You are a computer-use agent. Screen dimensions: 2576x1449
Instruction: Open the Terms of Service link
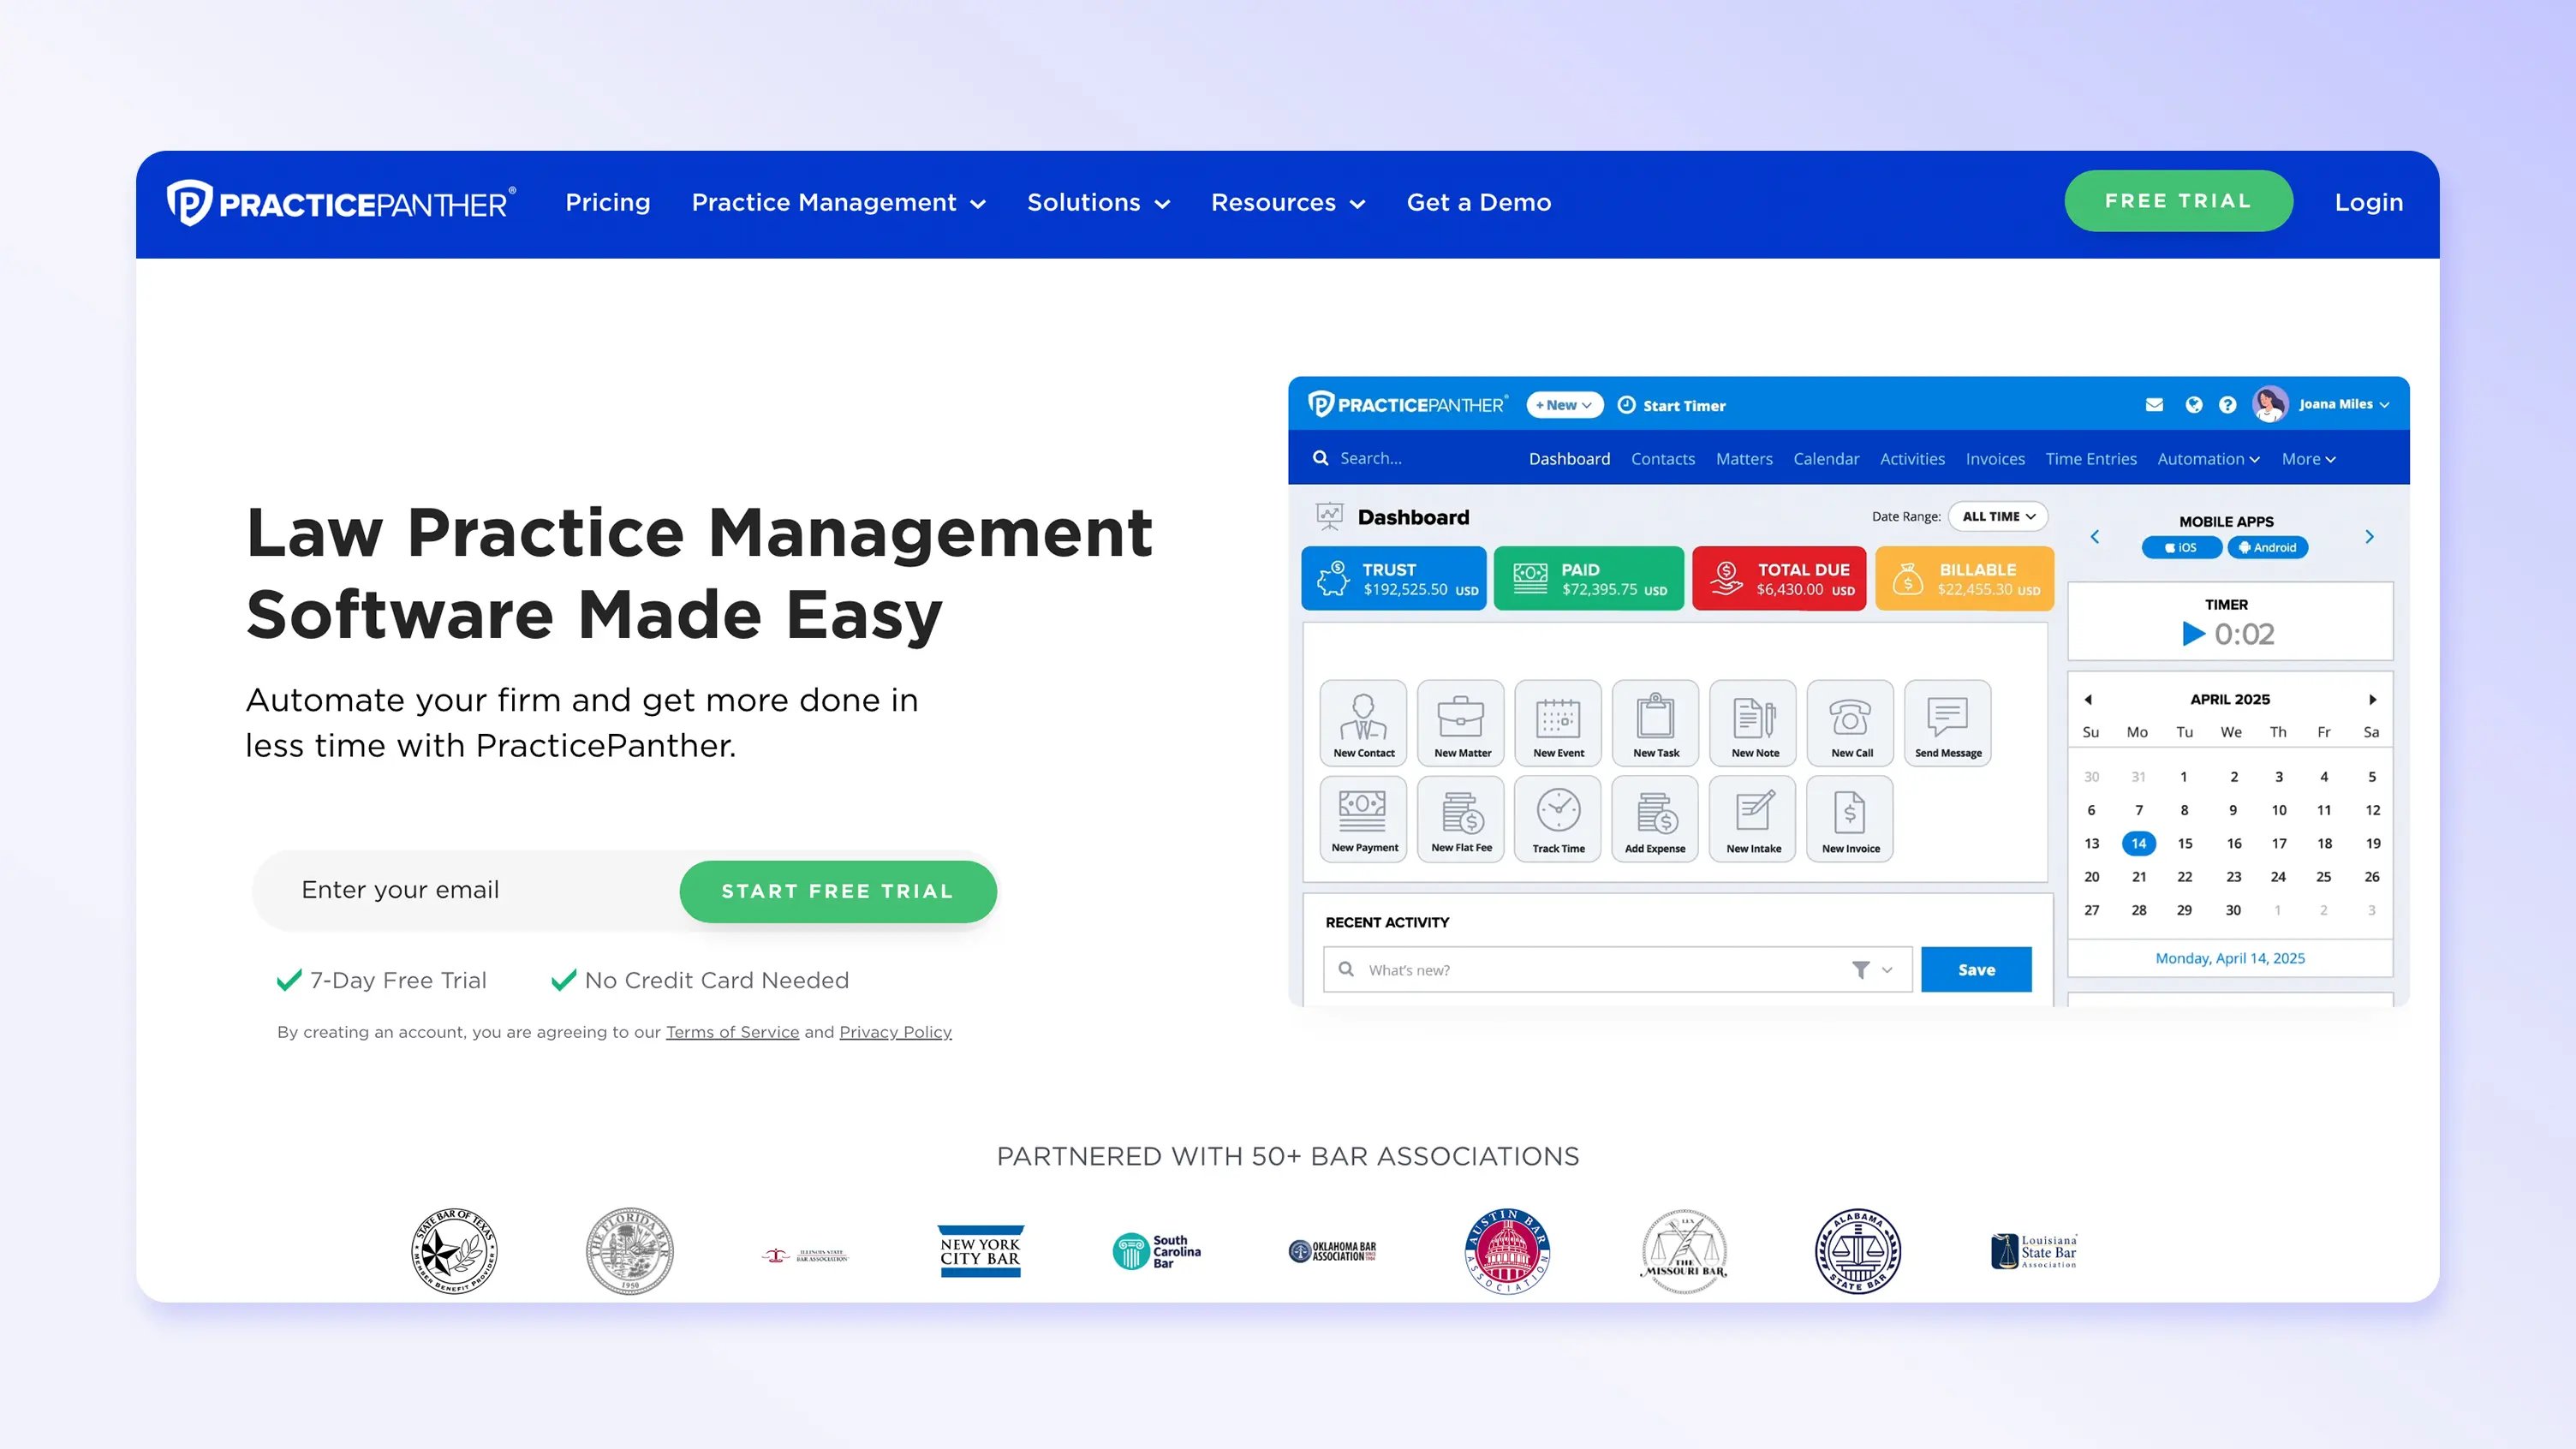coord(731,1031)
